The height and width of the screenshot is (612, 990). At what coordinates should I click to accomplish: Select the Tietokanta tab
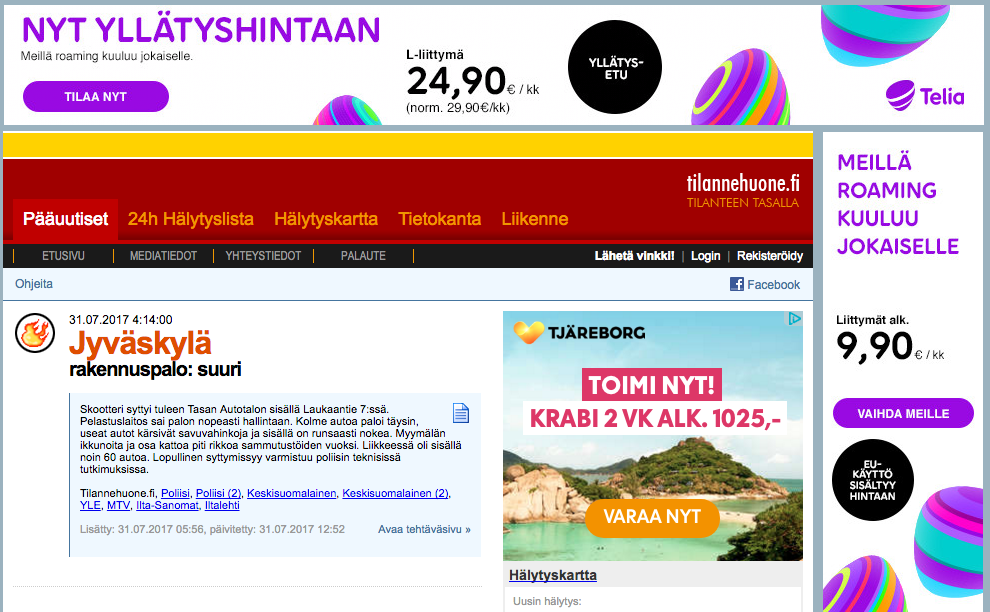click(x=439, y=219)
